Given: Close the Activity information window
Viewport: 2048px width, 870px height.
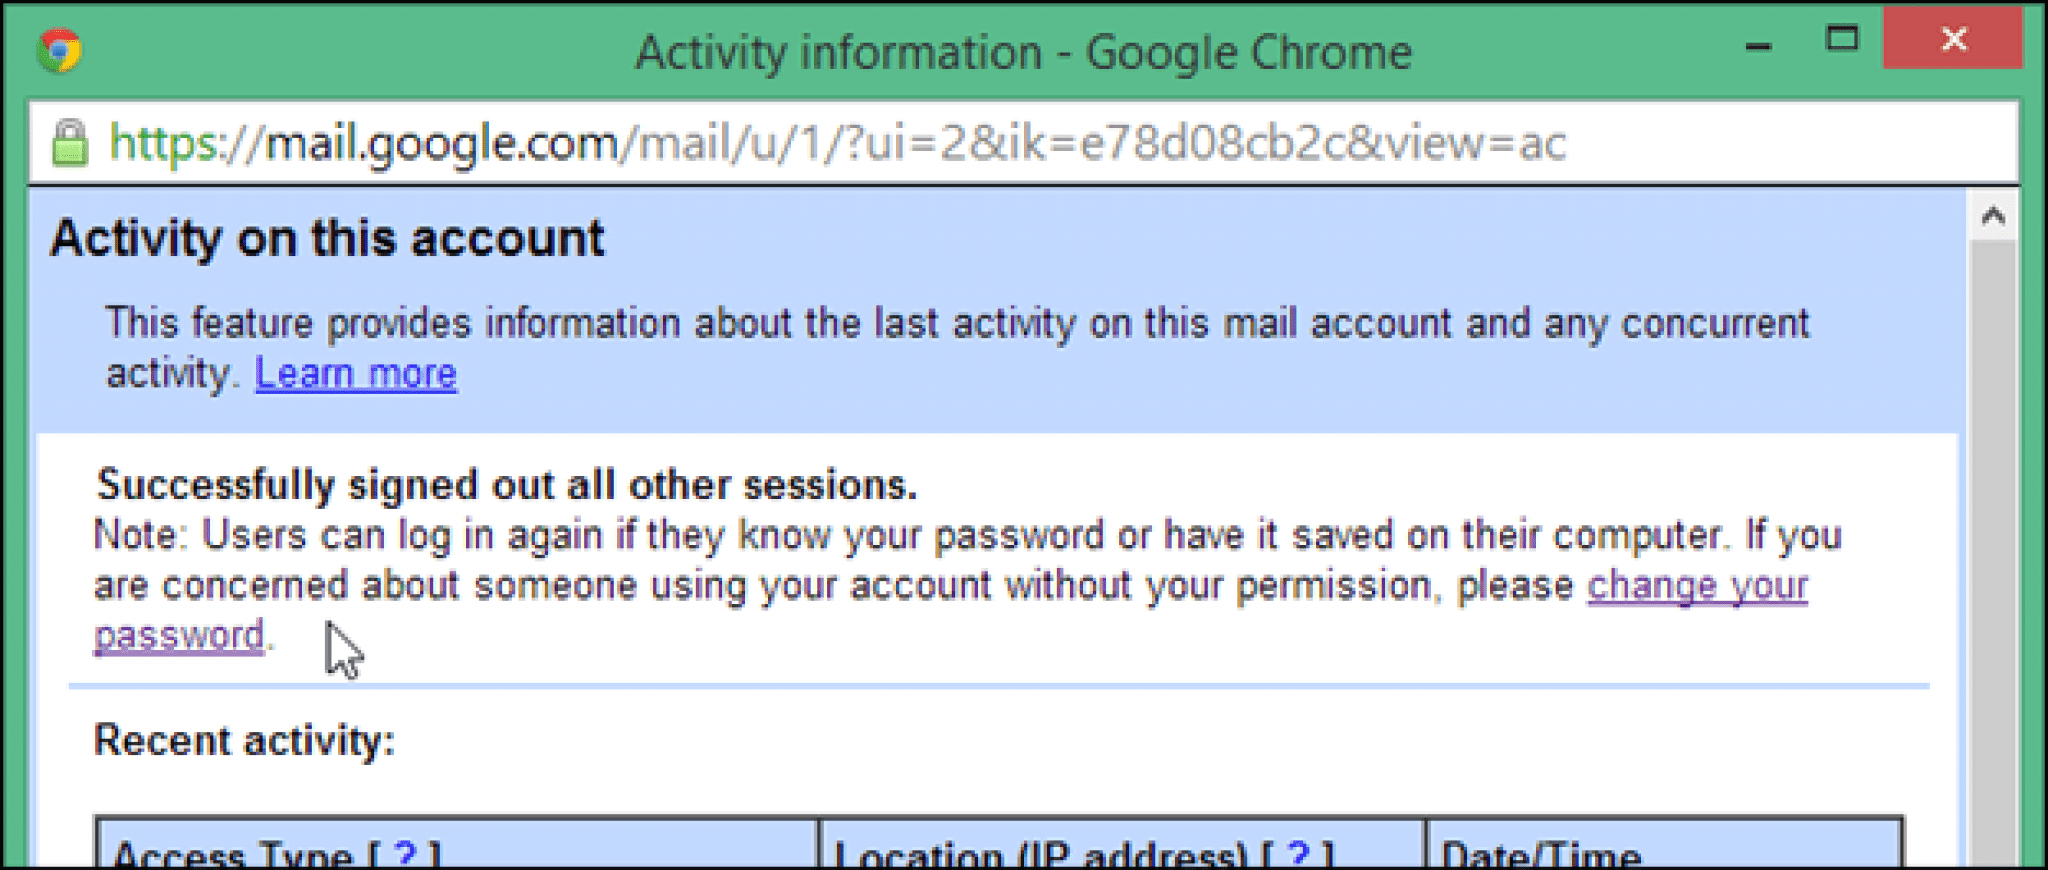Looking at the screenshot, I should click(x=1952, y=40).
